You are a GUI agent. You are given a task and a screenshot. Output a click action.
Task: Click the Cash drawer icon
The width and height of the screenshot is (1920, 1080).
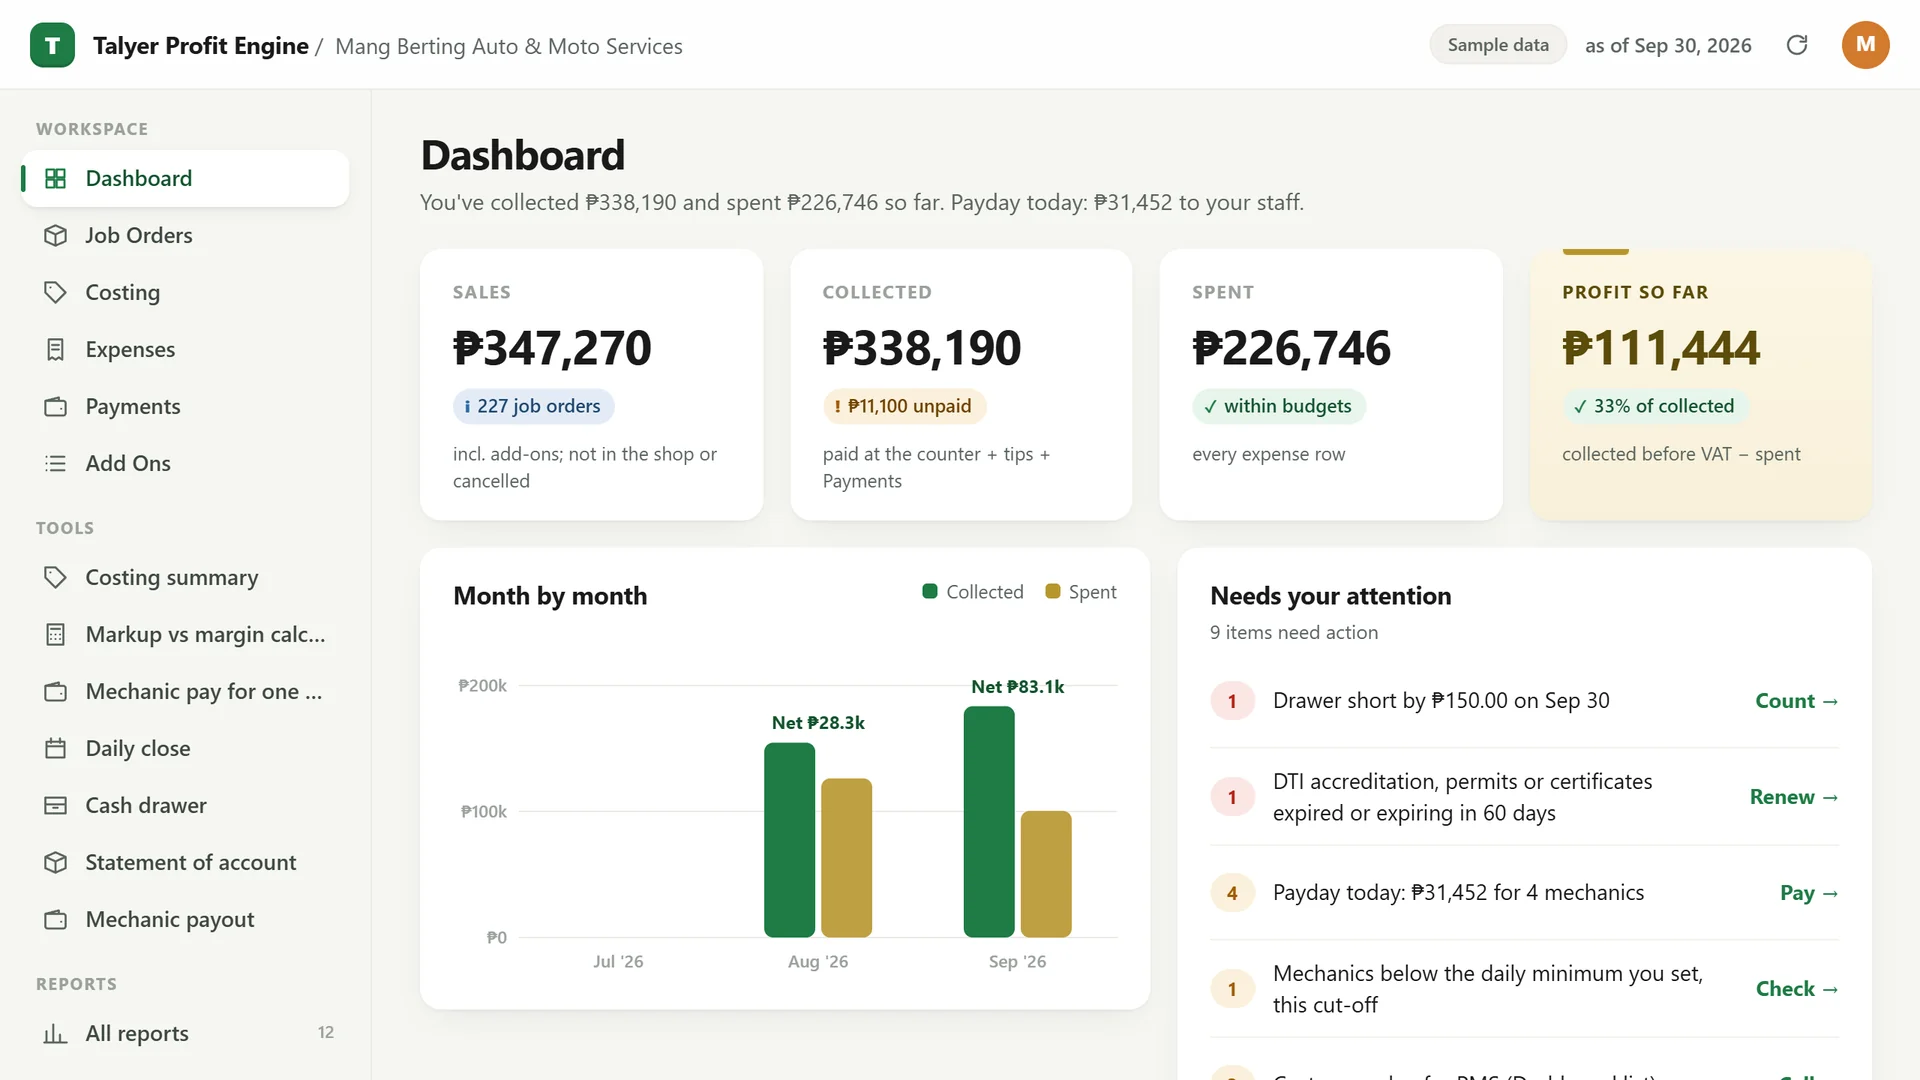pyautogui.click(x=56, y=805)
